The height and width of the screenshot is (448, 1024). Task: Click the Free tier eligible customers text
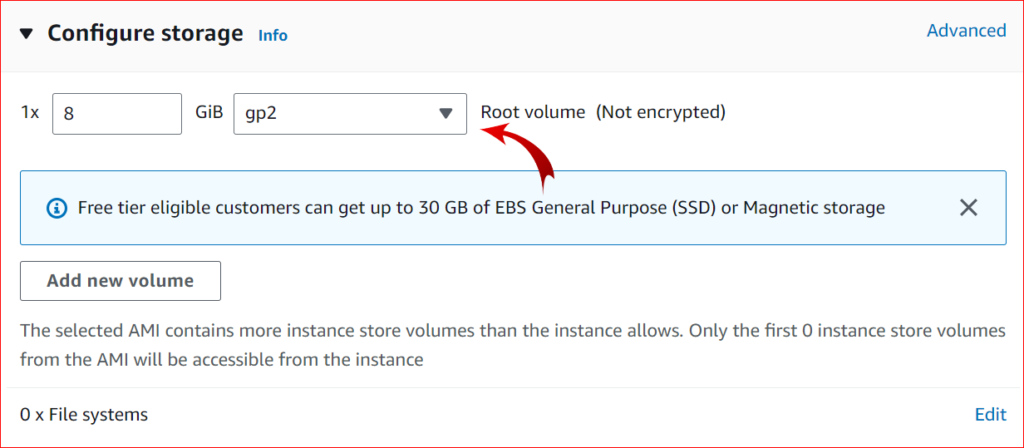(x=195, y=208)
